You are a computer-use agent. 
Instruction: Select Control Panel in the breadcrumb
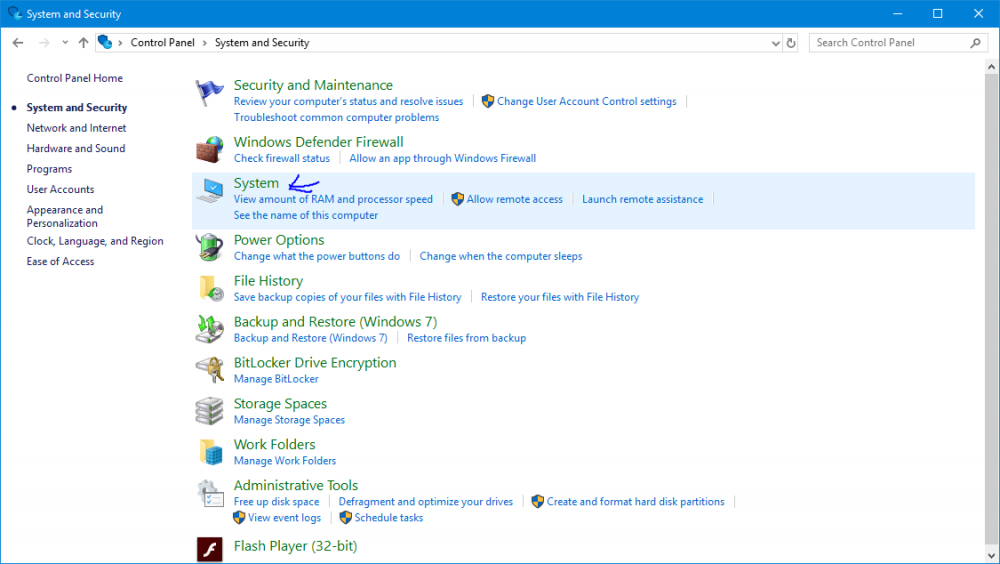tap(163, 43)
